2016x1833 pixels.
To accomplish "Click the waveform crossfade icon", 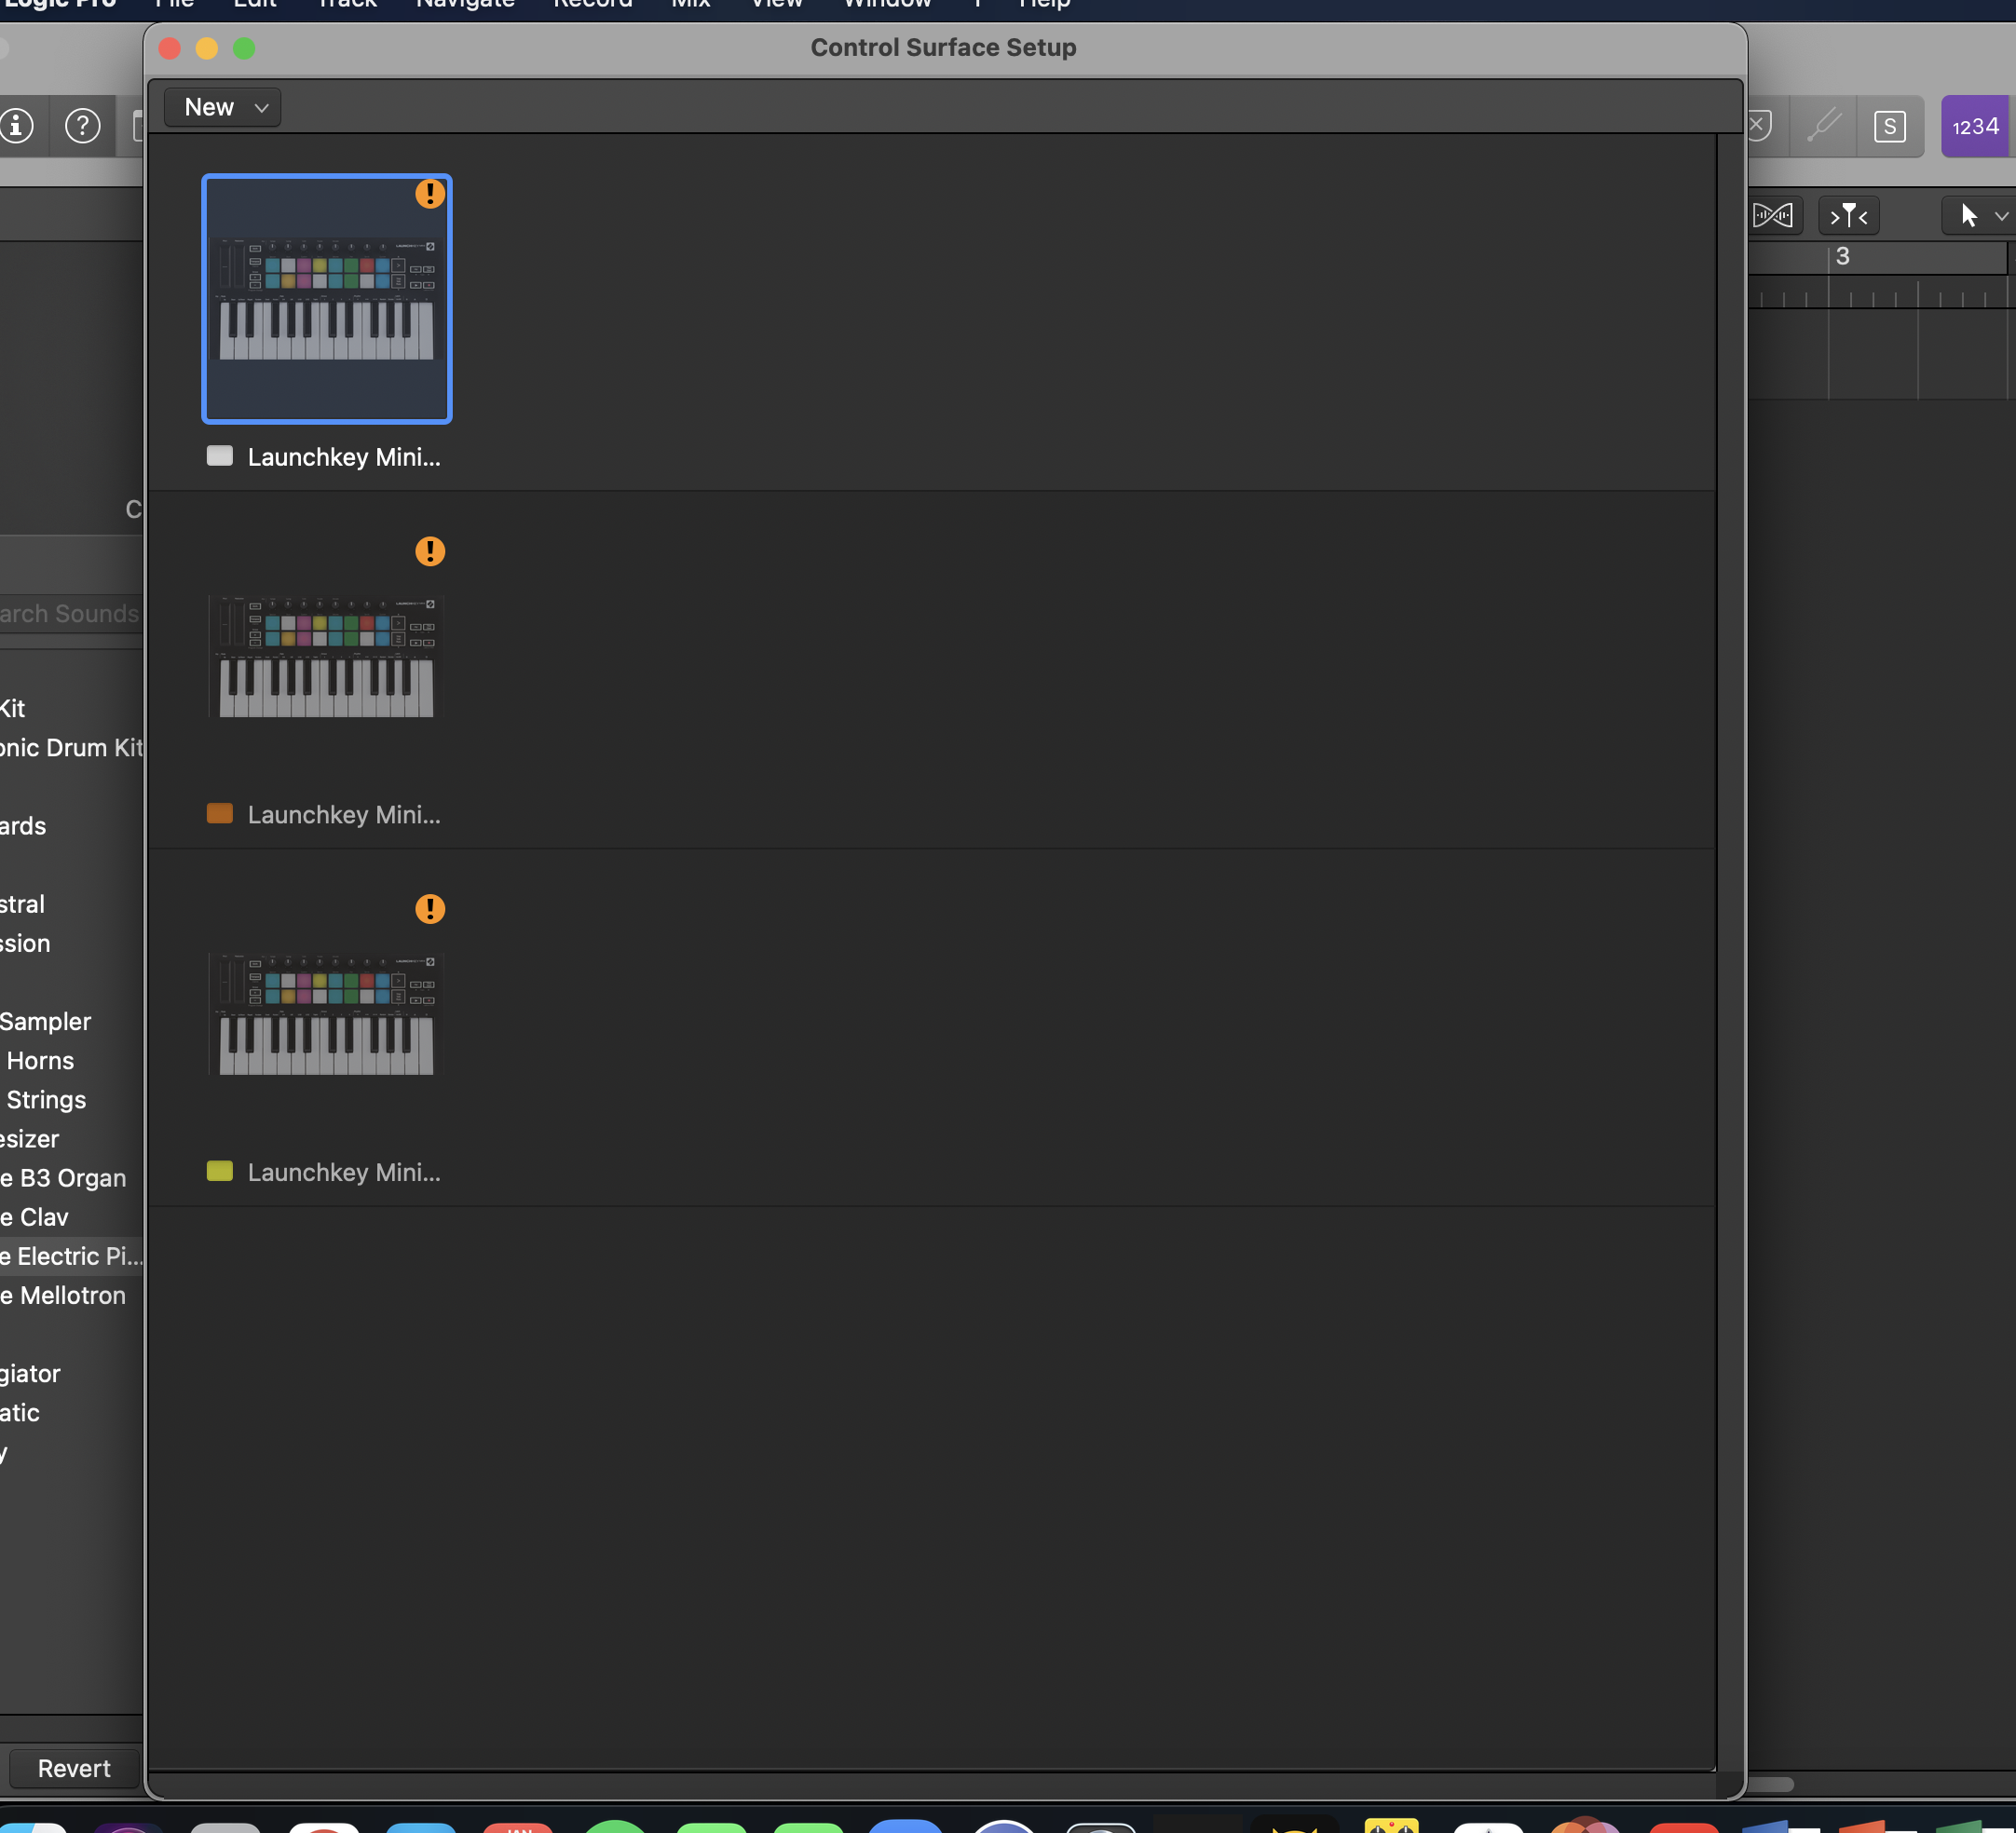I will (1772, 215).
